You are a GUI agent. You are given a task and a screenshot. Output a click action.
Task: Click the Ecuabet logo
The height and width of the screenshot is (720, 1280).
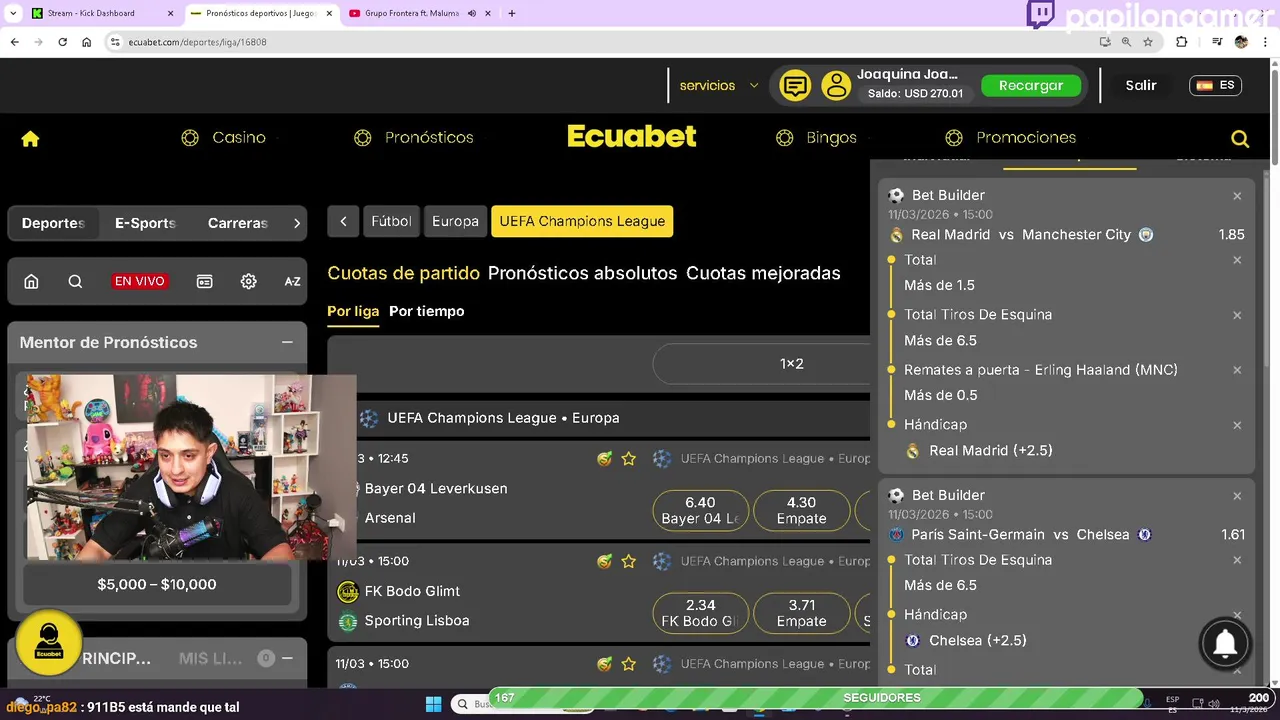coord(631,137)
